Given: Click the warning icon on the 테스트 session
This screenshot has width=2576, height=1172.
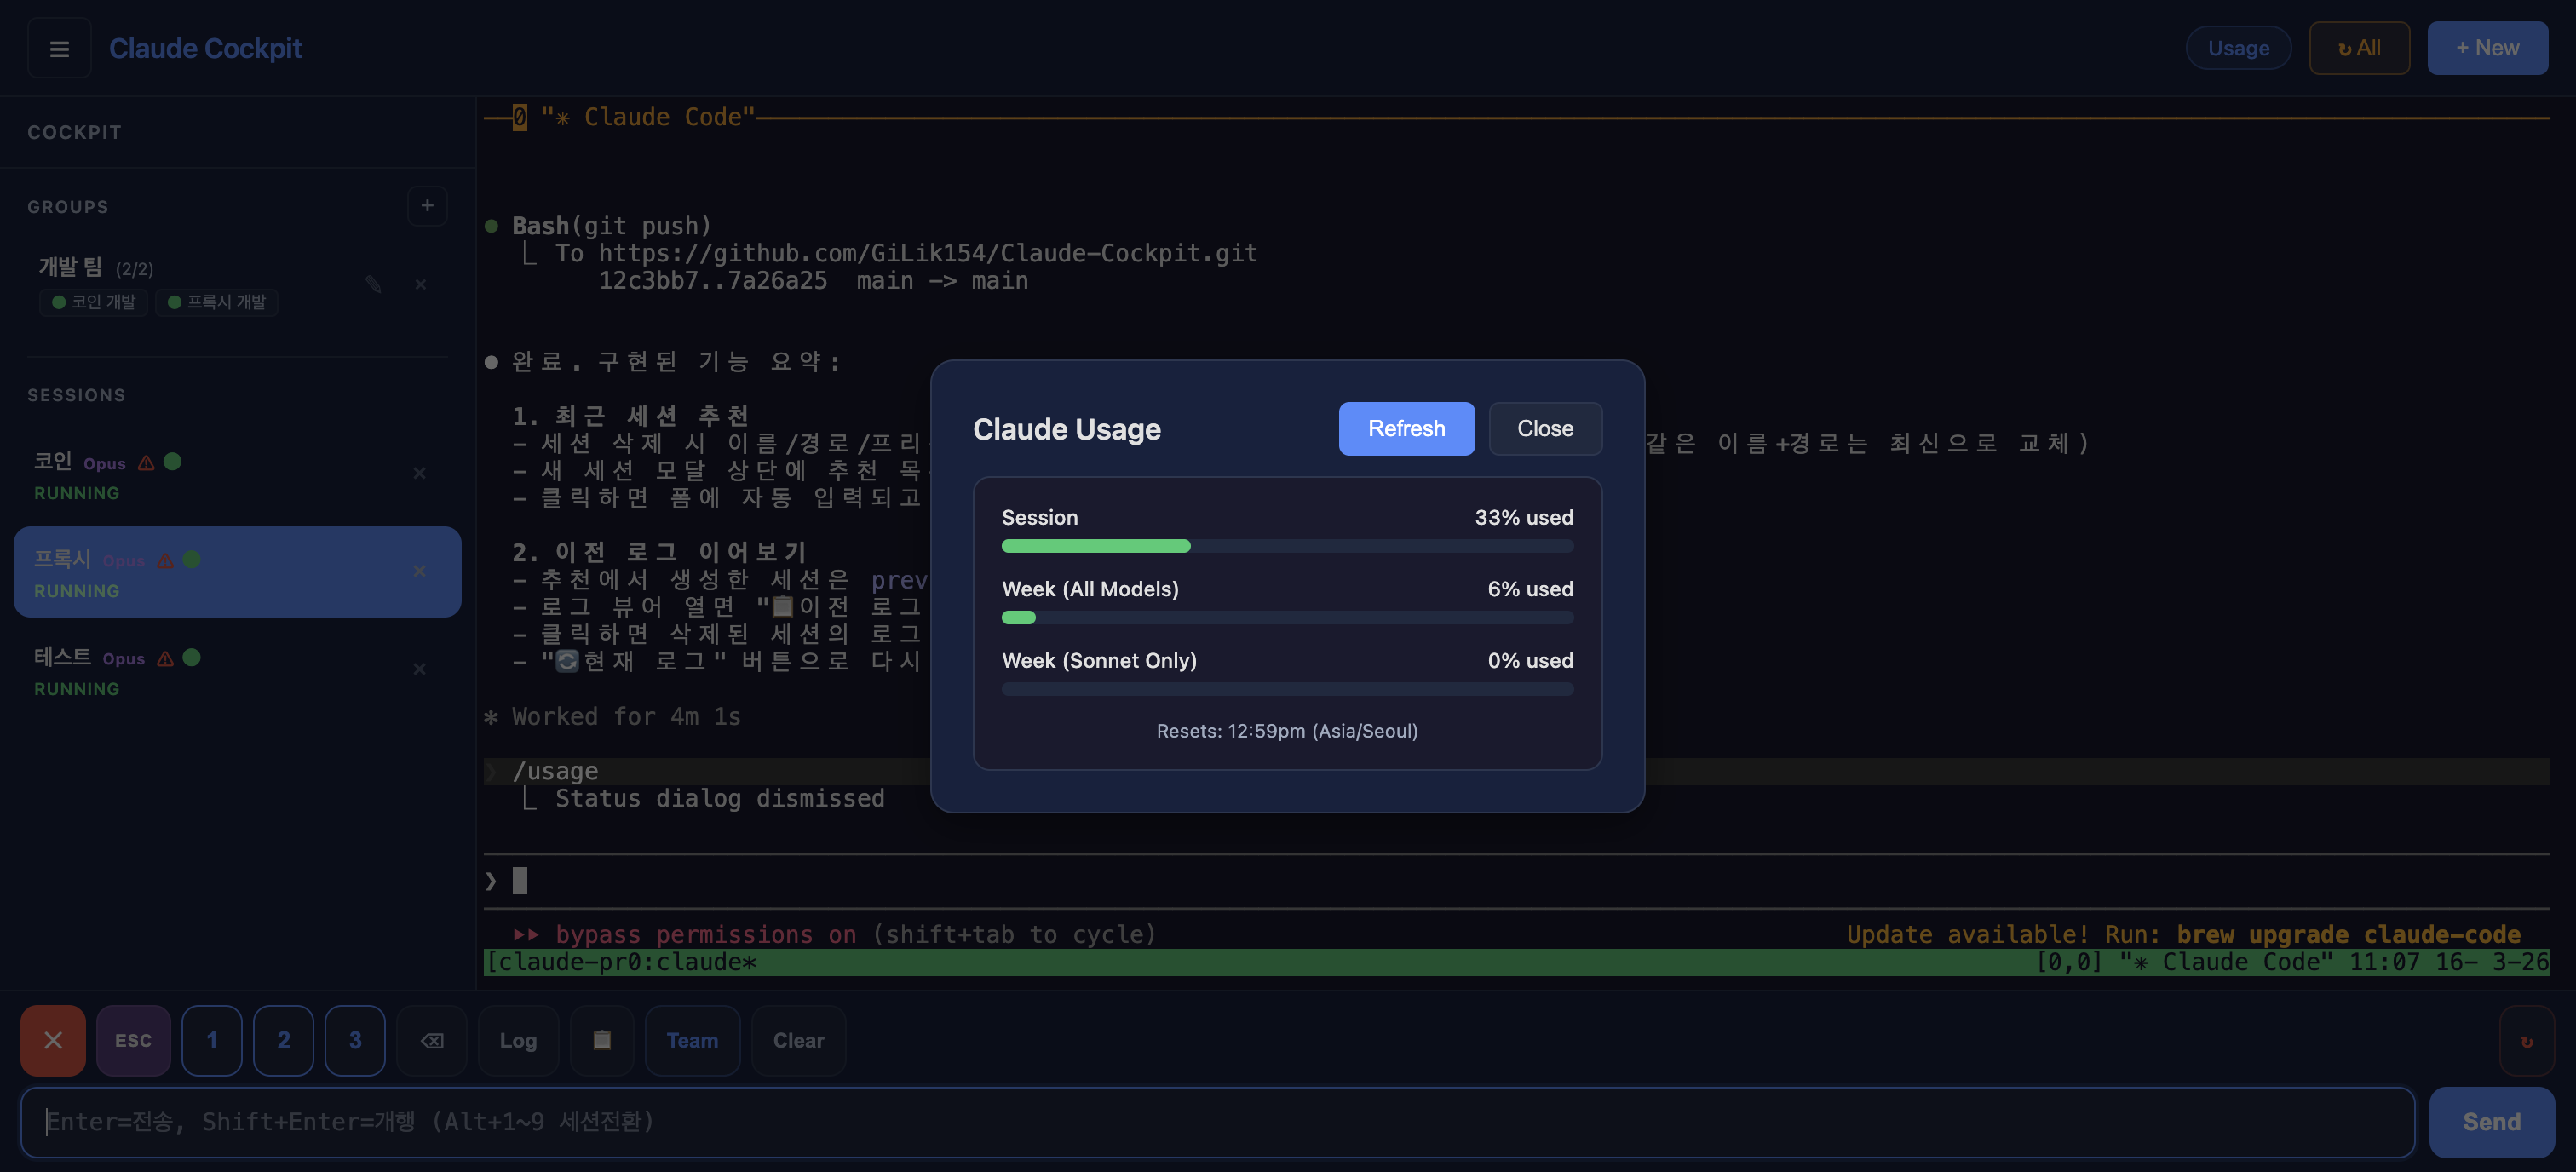Looking at the screenshot, I should pyautogui.click(x=165, y=659).
